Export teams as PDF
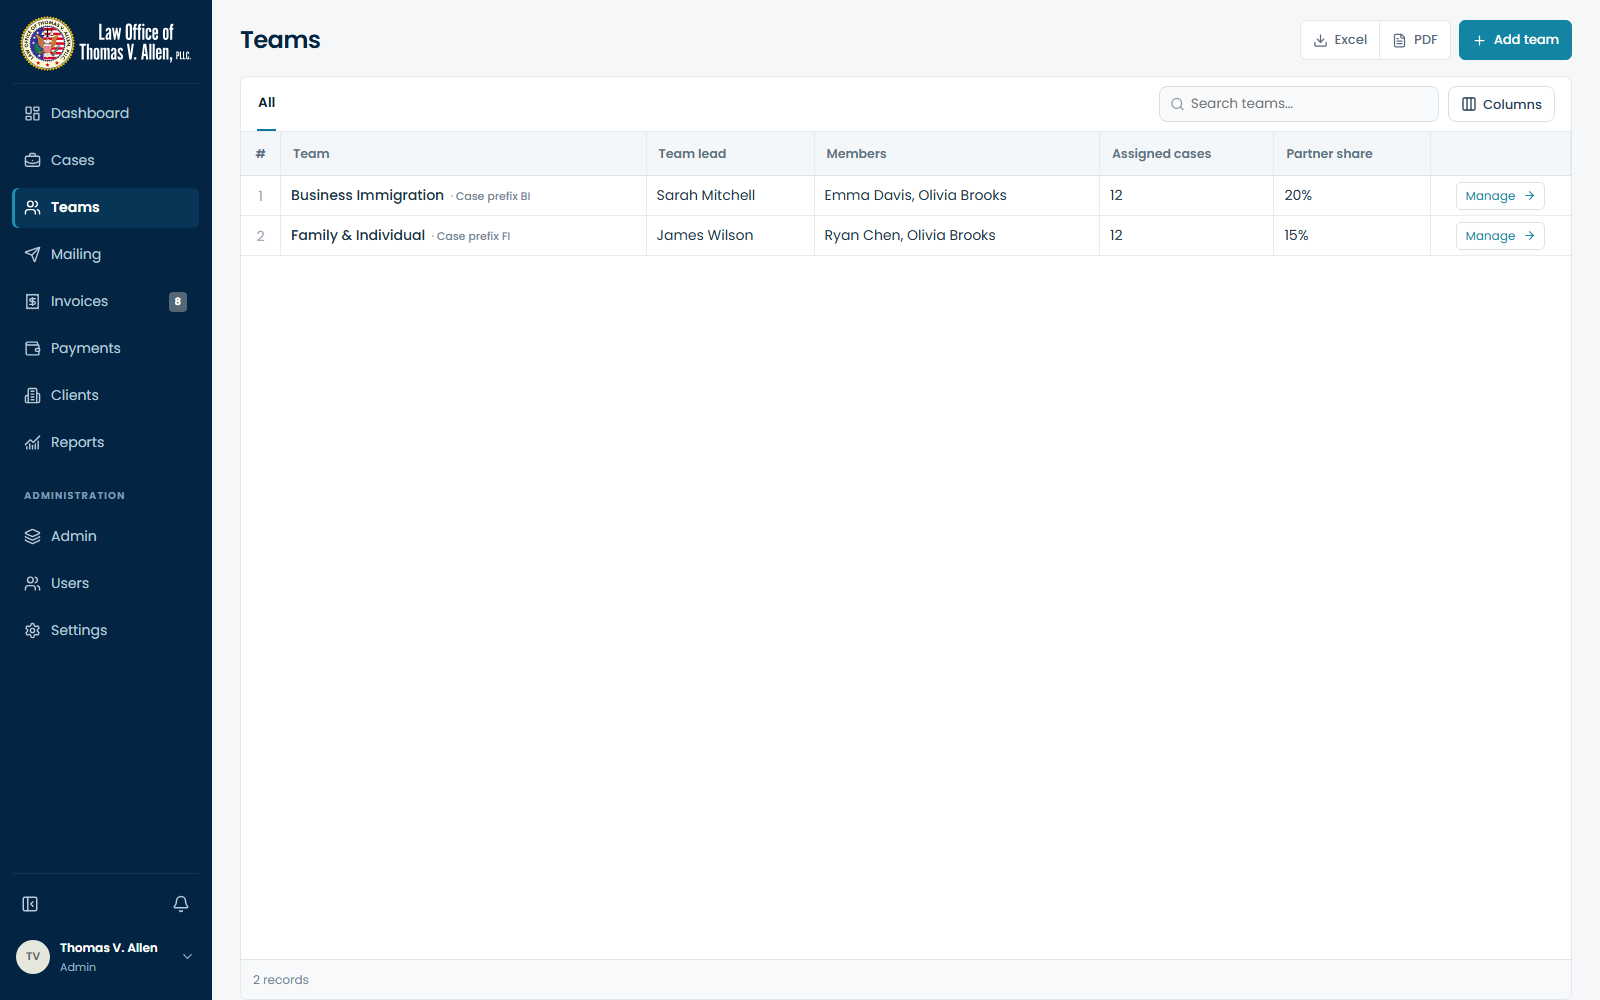This screenshot has height=1000, width=1600. coord(1415,40)
